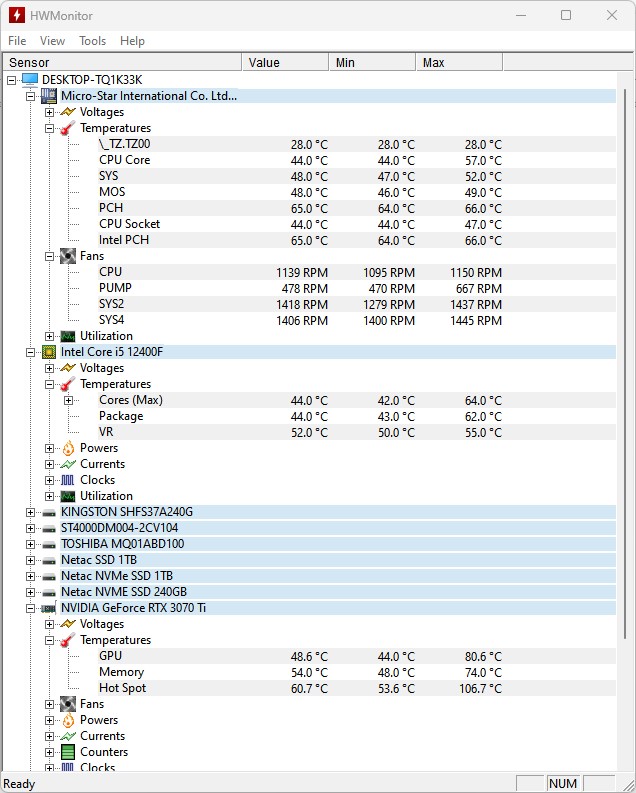Click the Micro-Star motherboard icon
636x793 pixels.
click(49, 96)
